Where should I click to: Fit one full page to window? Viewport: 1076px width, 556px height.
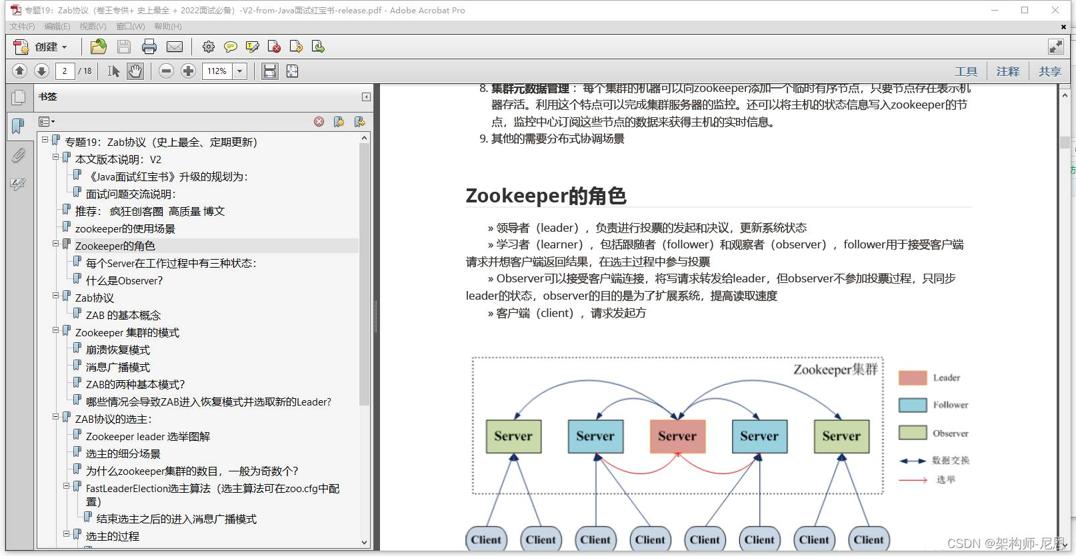click(x=292, y=71)
